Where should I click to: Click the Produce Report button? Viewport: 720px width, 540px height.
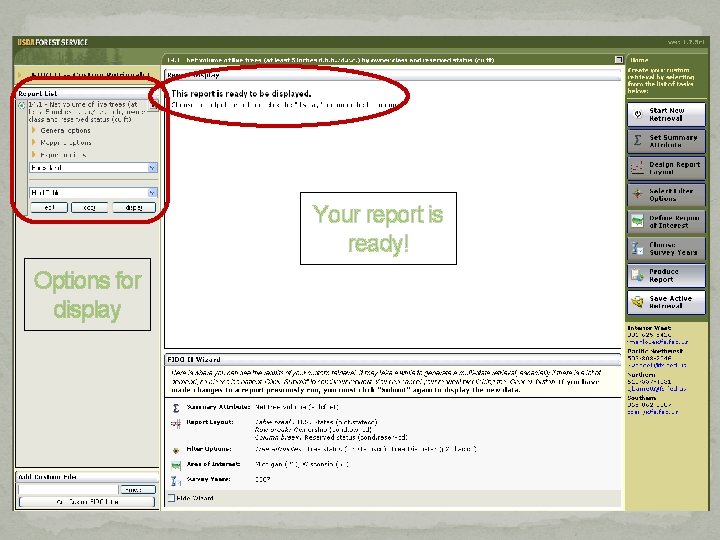point(666,275)
